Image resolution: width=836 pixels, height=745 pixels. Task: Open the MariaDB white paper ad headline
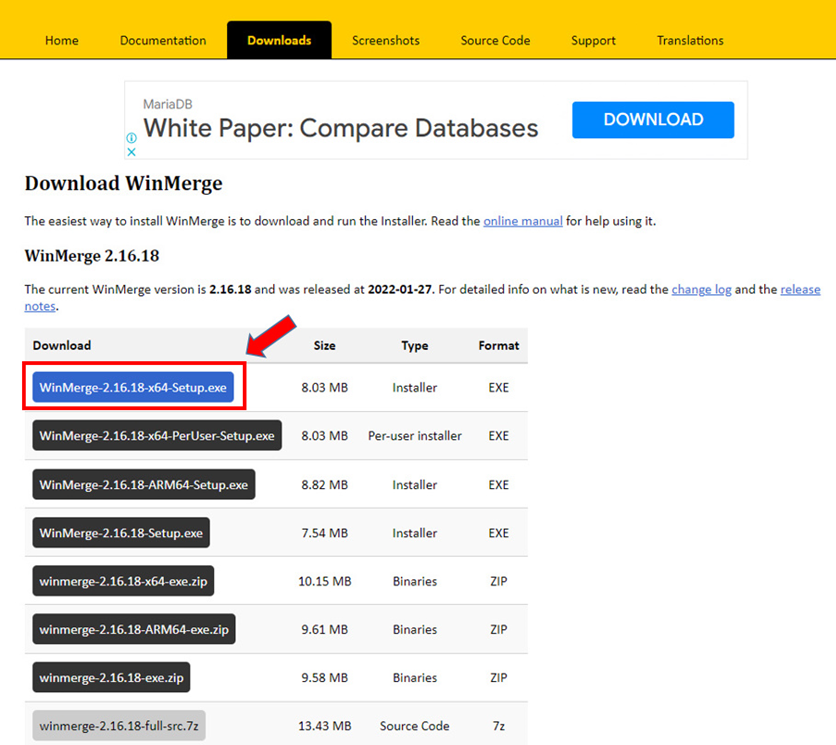[x=341, y=129]
